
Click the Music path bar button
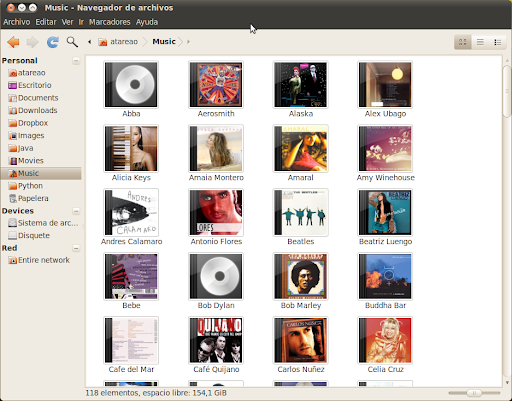164,42
